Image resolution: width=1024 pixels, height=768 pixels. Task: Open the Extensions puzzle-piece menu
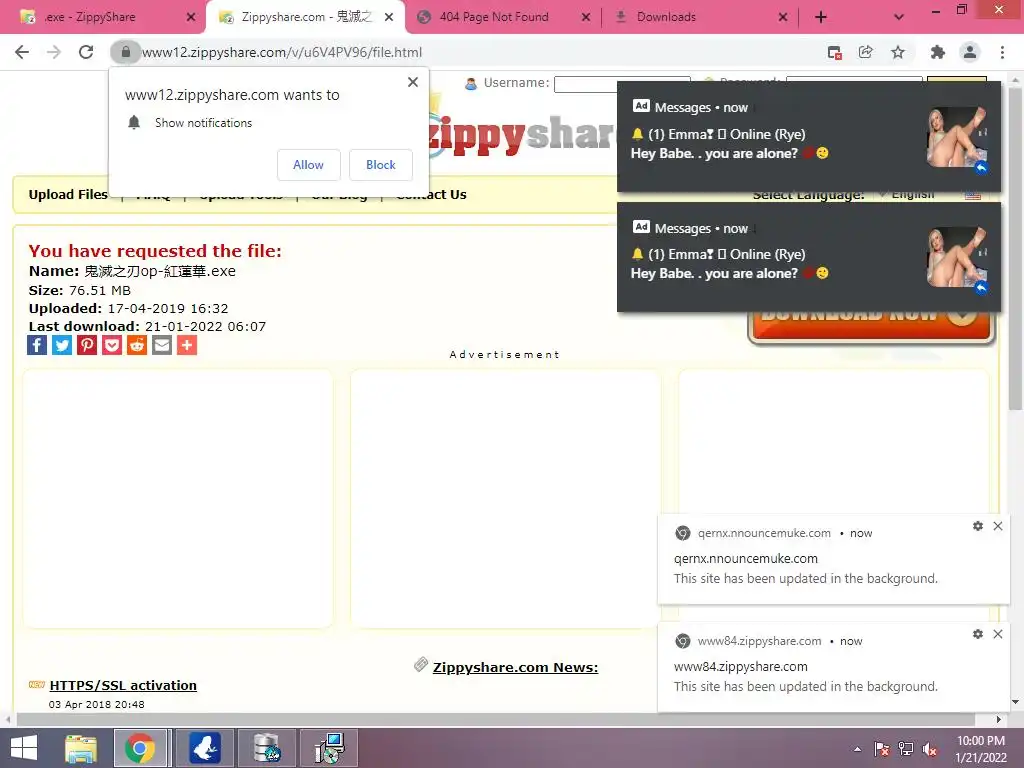[x=938, y=52]
